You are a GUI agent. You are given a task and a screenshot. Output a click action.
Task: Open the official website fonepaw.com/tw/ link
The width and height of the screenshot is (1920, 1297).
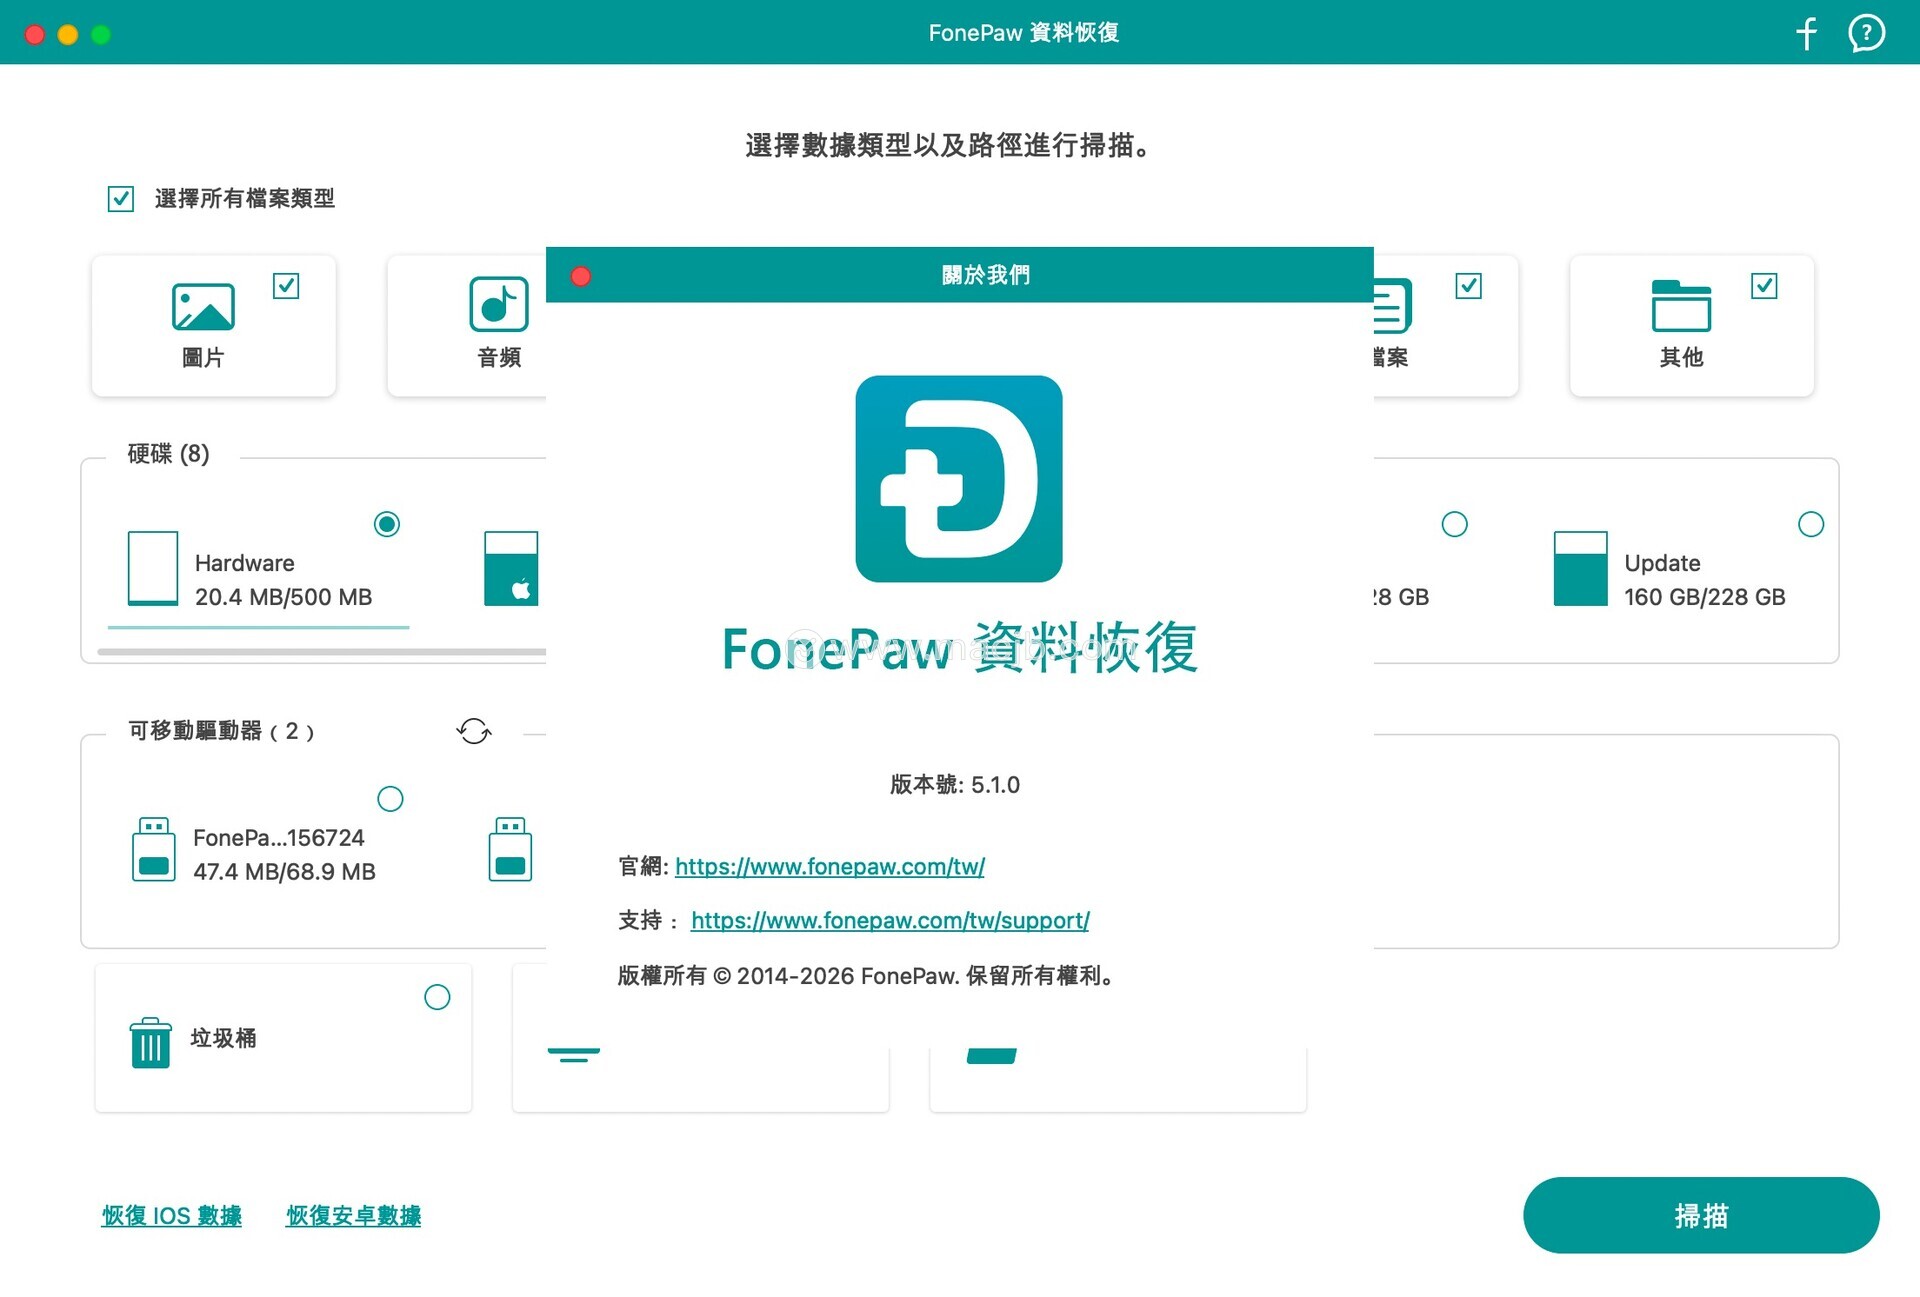point(829,866)
